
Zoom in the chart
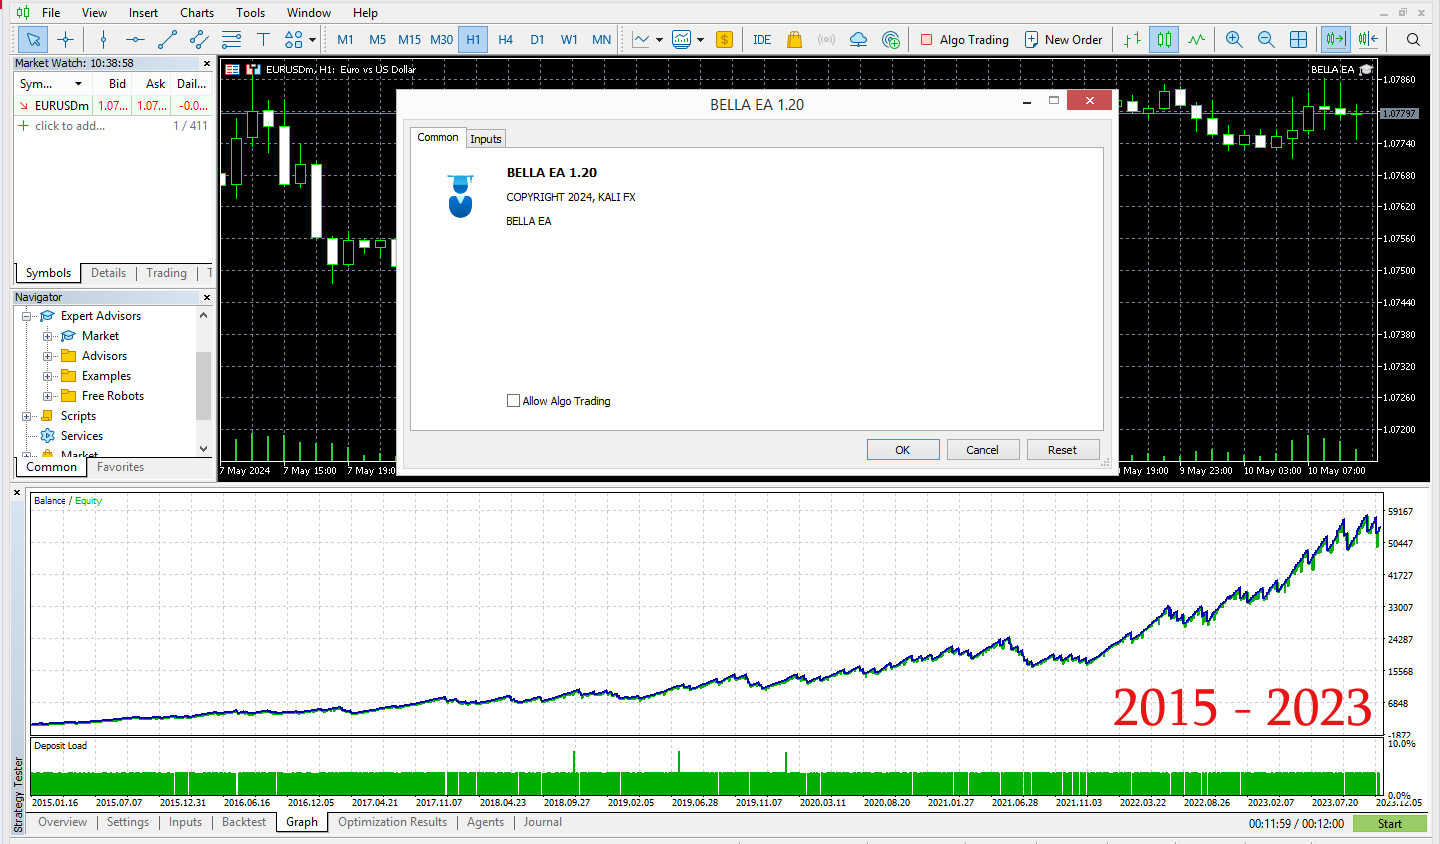pos(1234,40)
